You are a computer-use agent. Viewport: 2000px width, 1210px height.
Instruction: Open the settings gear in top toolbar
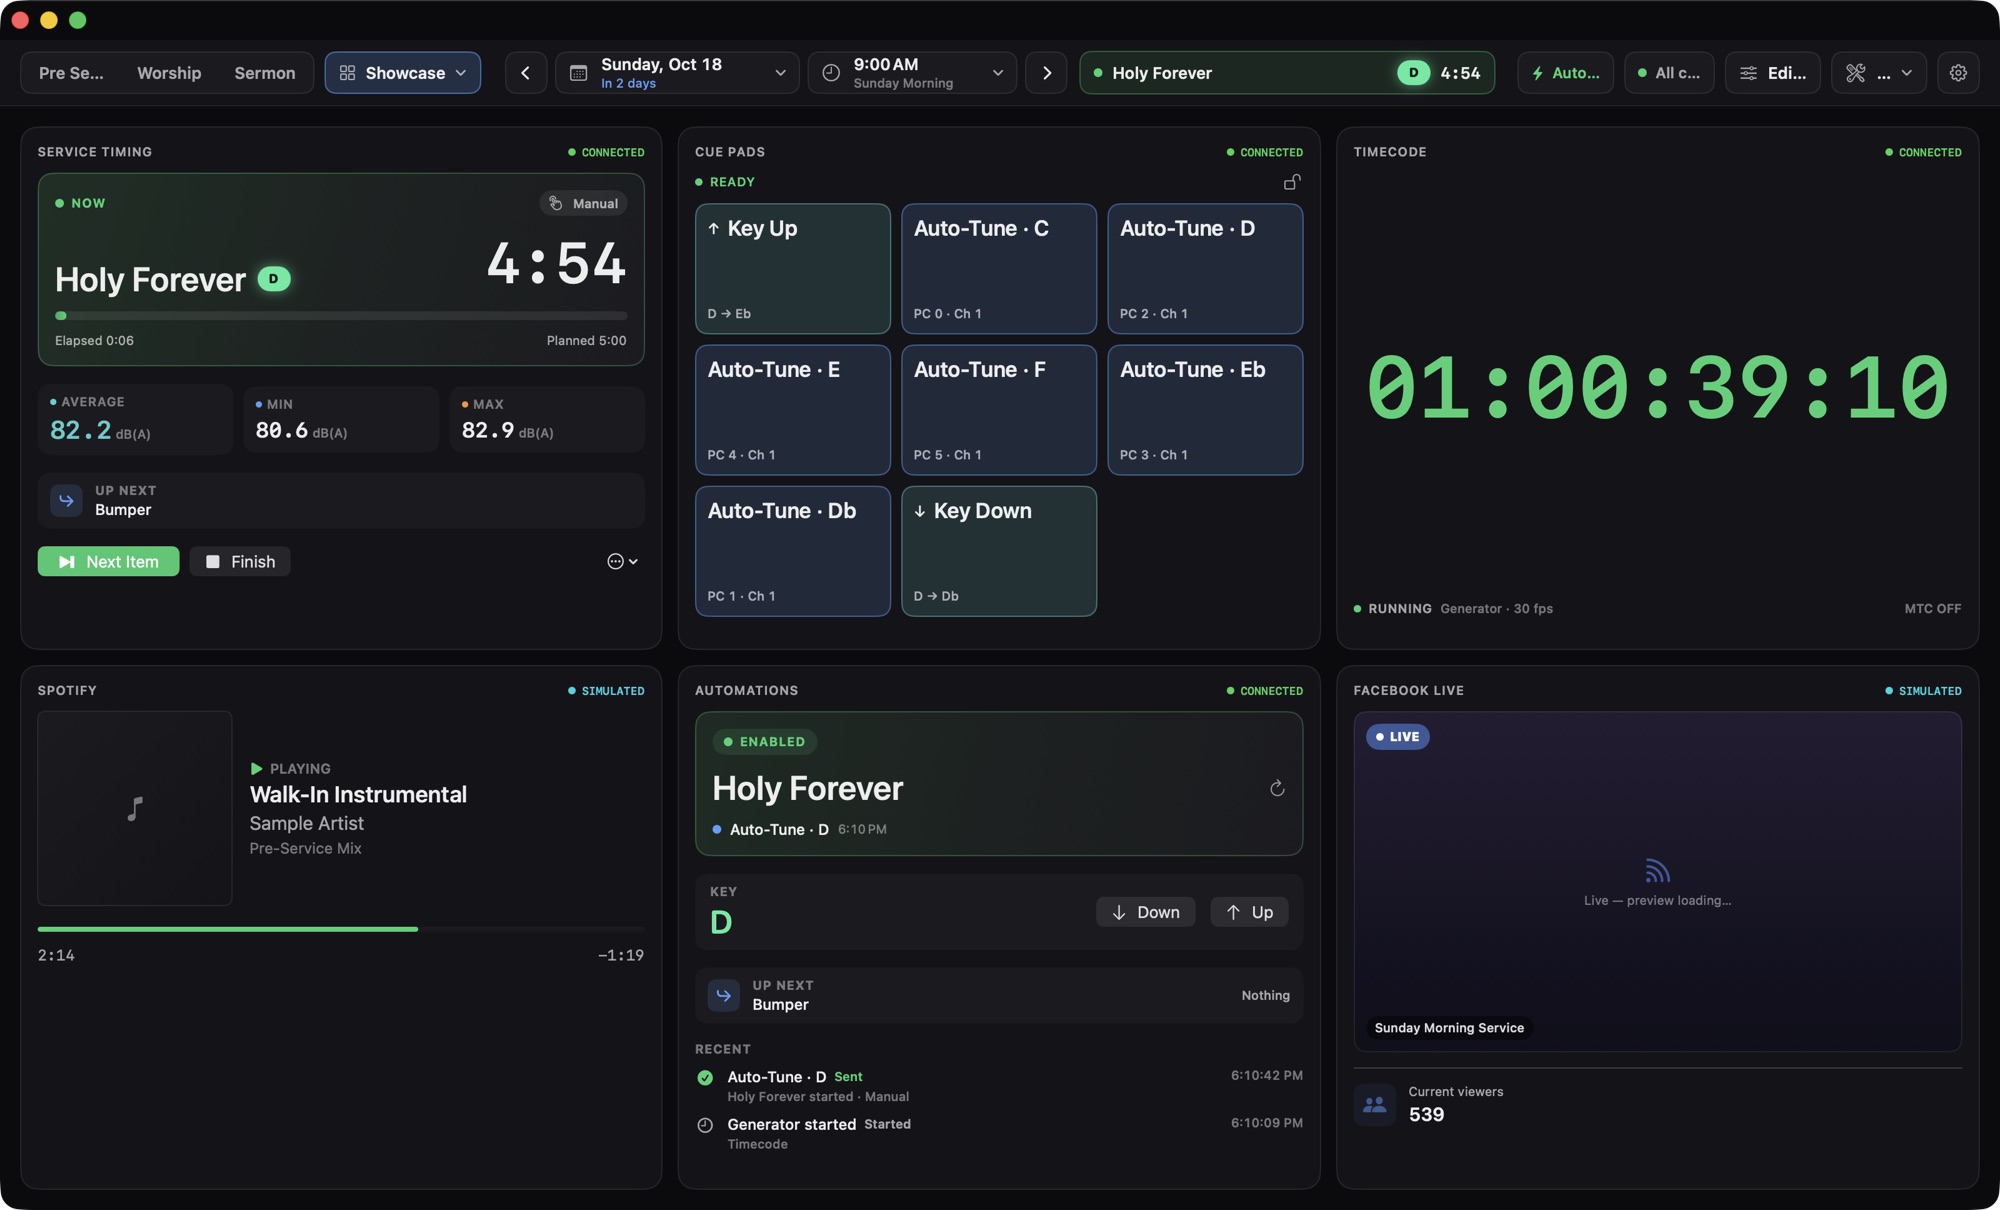point(1958,73)
